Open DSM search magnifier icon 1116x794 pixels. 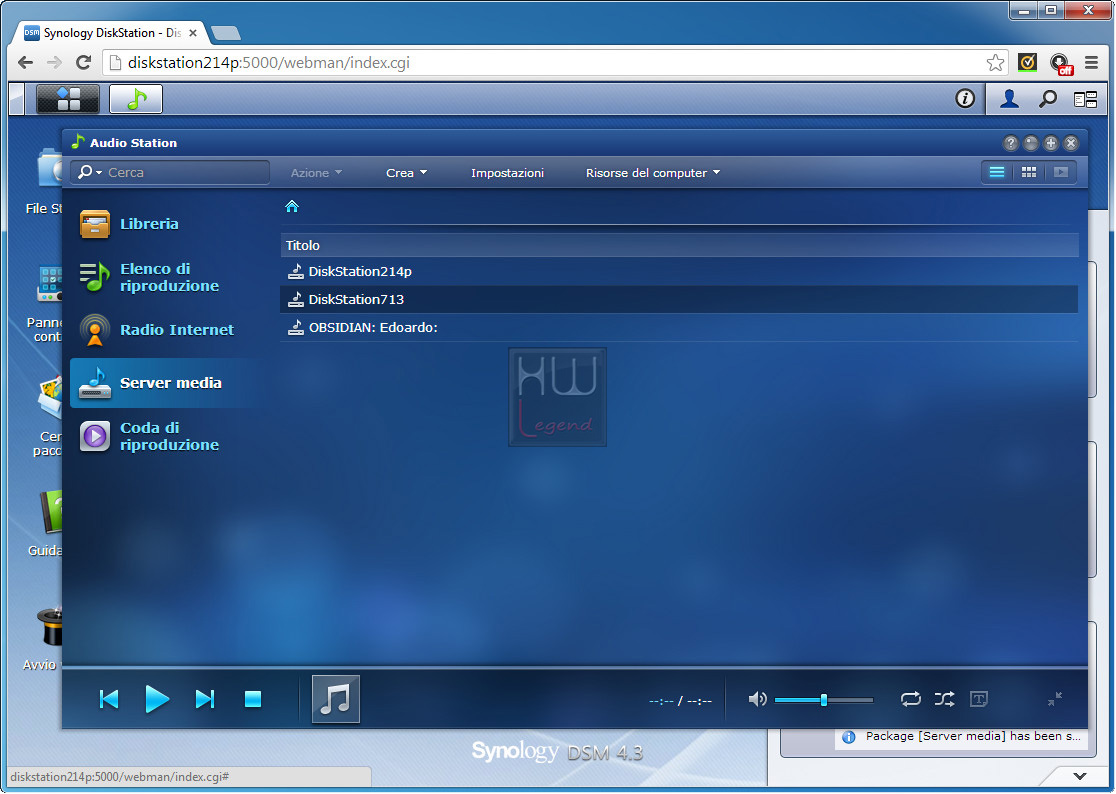[1047, 99]
